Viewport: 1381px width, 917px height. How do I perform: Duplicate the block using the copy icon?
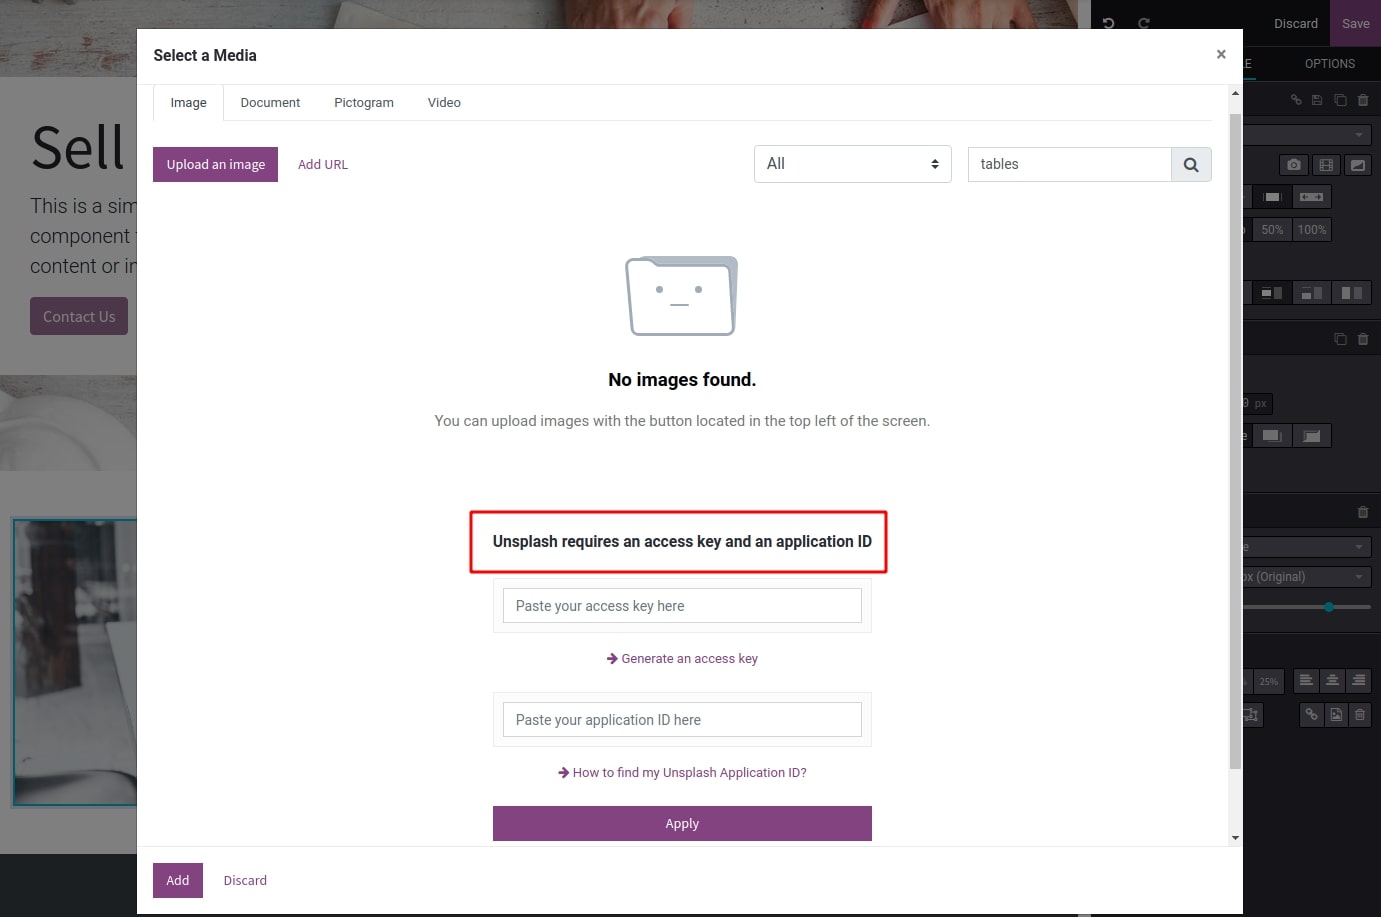point(1341,100)
